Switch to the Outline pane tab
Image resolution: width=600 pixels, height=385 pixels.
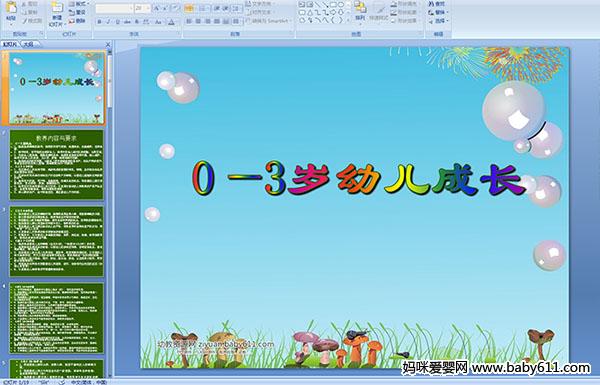pos(27,44)
